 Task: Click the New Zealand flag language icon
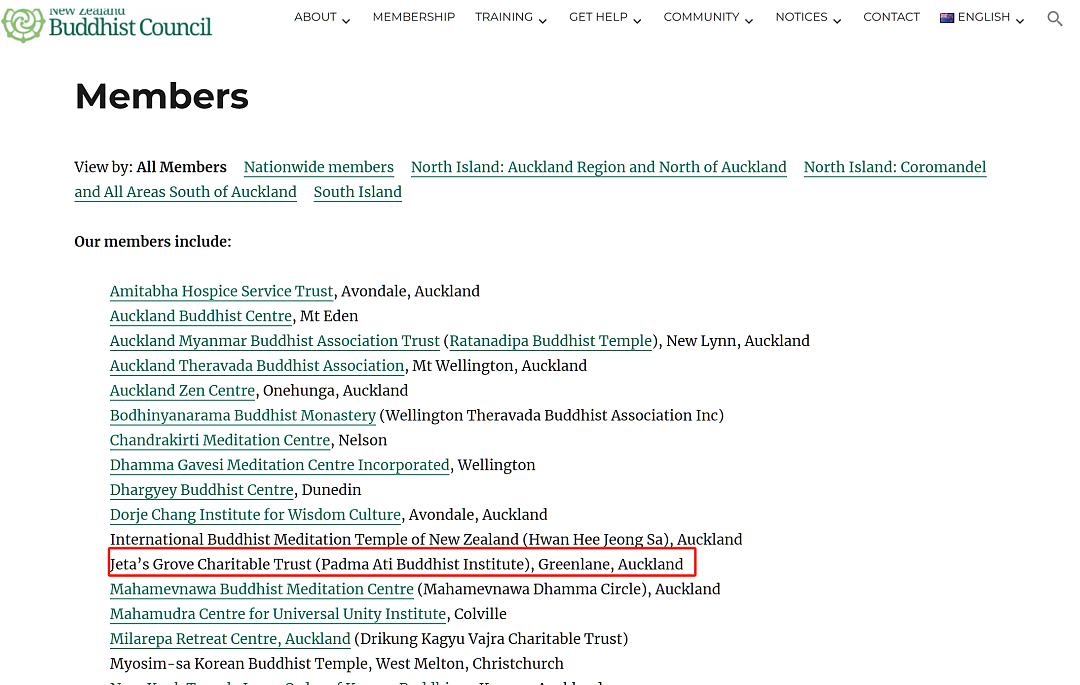coord(947,18)
